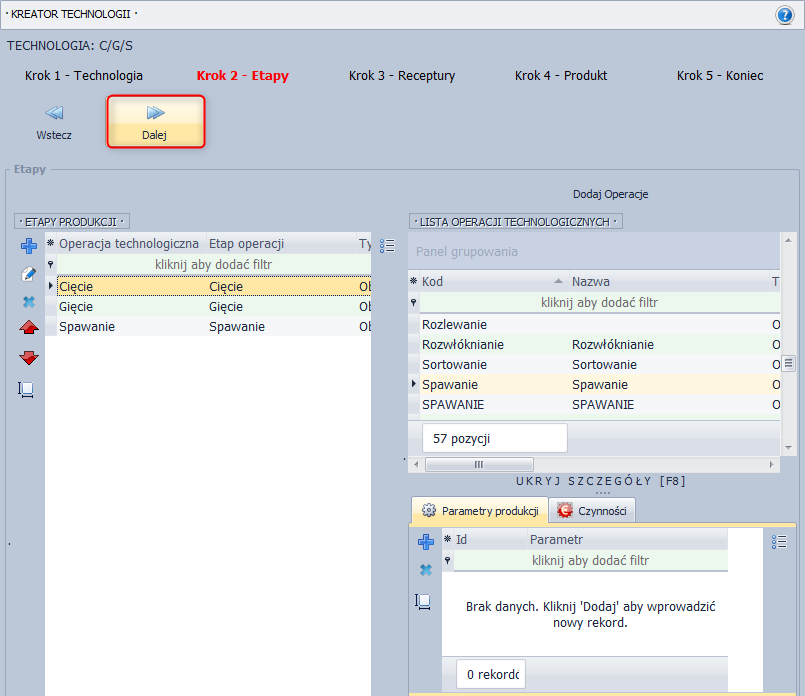Image resolution: width=805 pixels, height=696 pixels.
Task: Open column chooser for Etapy produkcji grid
Action: [388, 246]
